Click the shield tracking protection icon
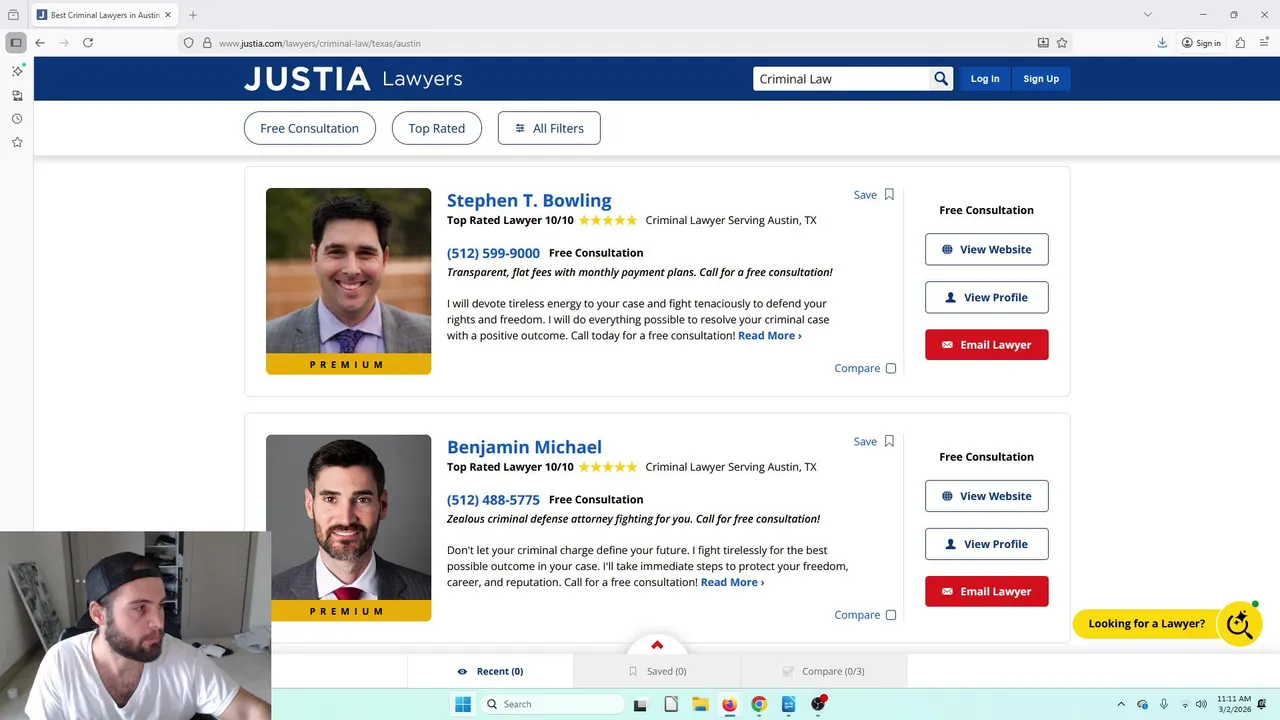 click(x=188, y=43)
